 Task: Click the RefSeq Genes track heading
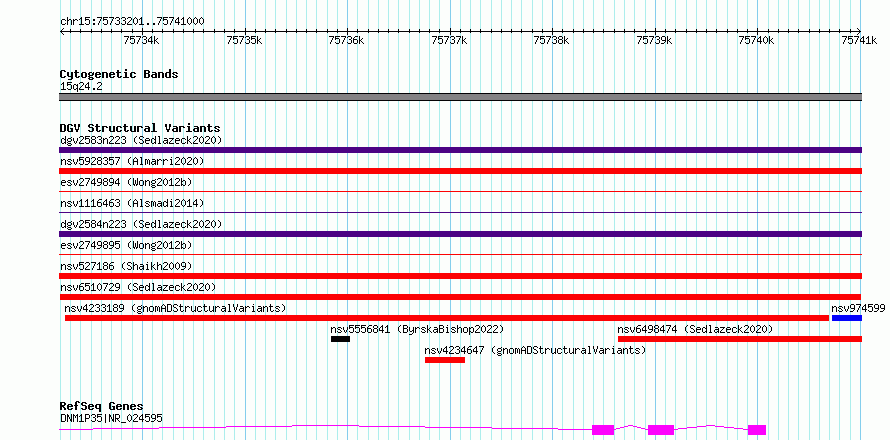102,407
